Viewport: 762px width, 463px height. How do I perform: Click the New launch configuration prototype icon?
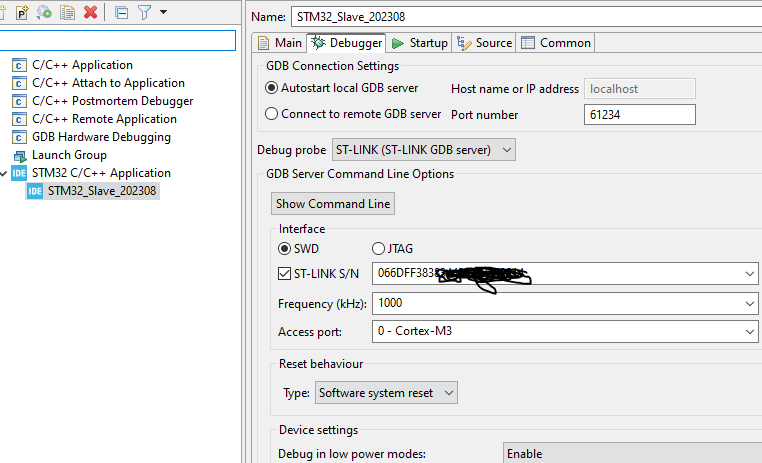[22, 12]
